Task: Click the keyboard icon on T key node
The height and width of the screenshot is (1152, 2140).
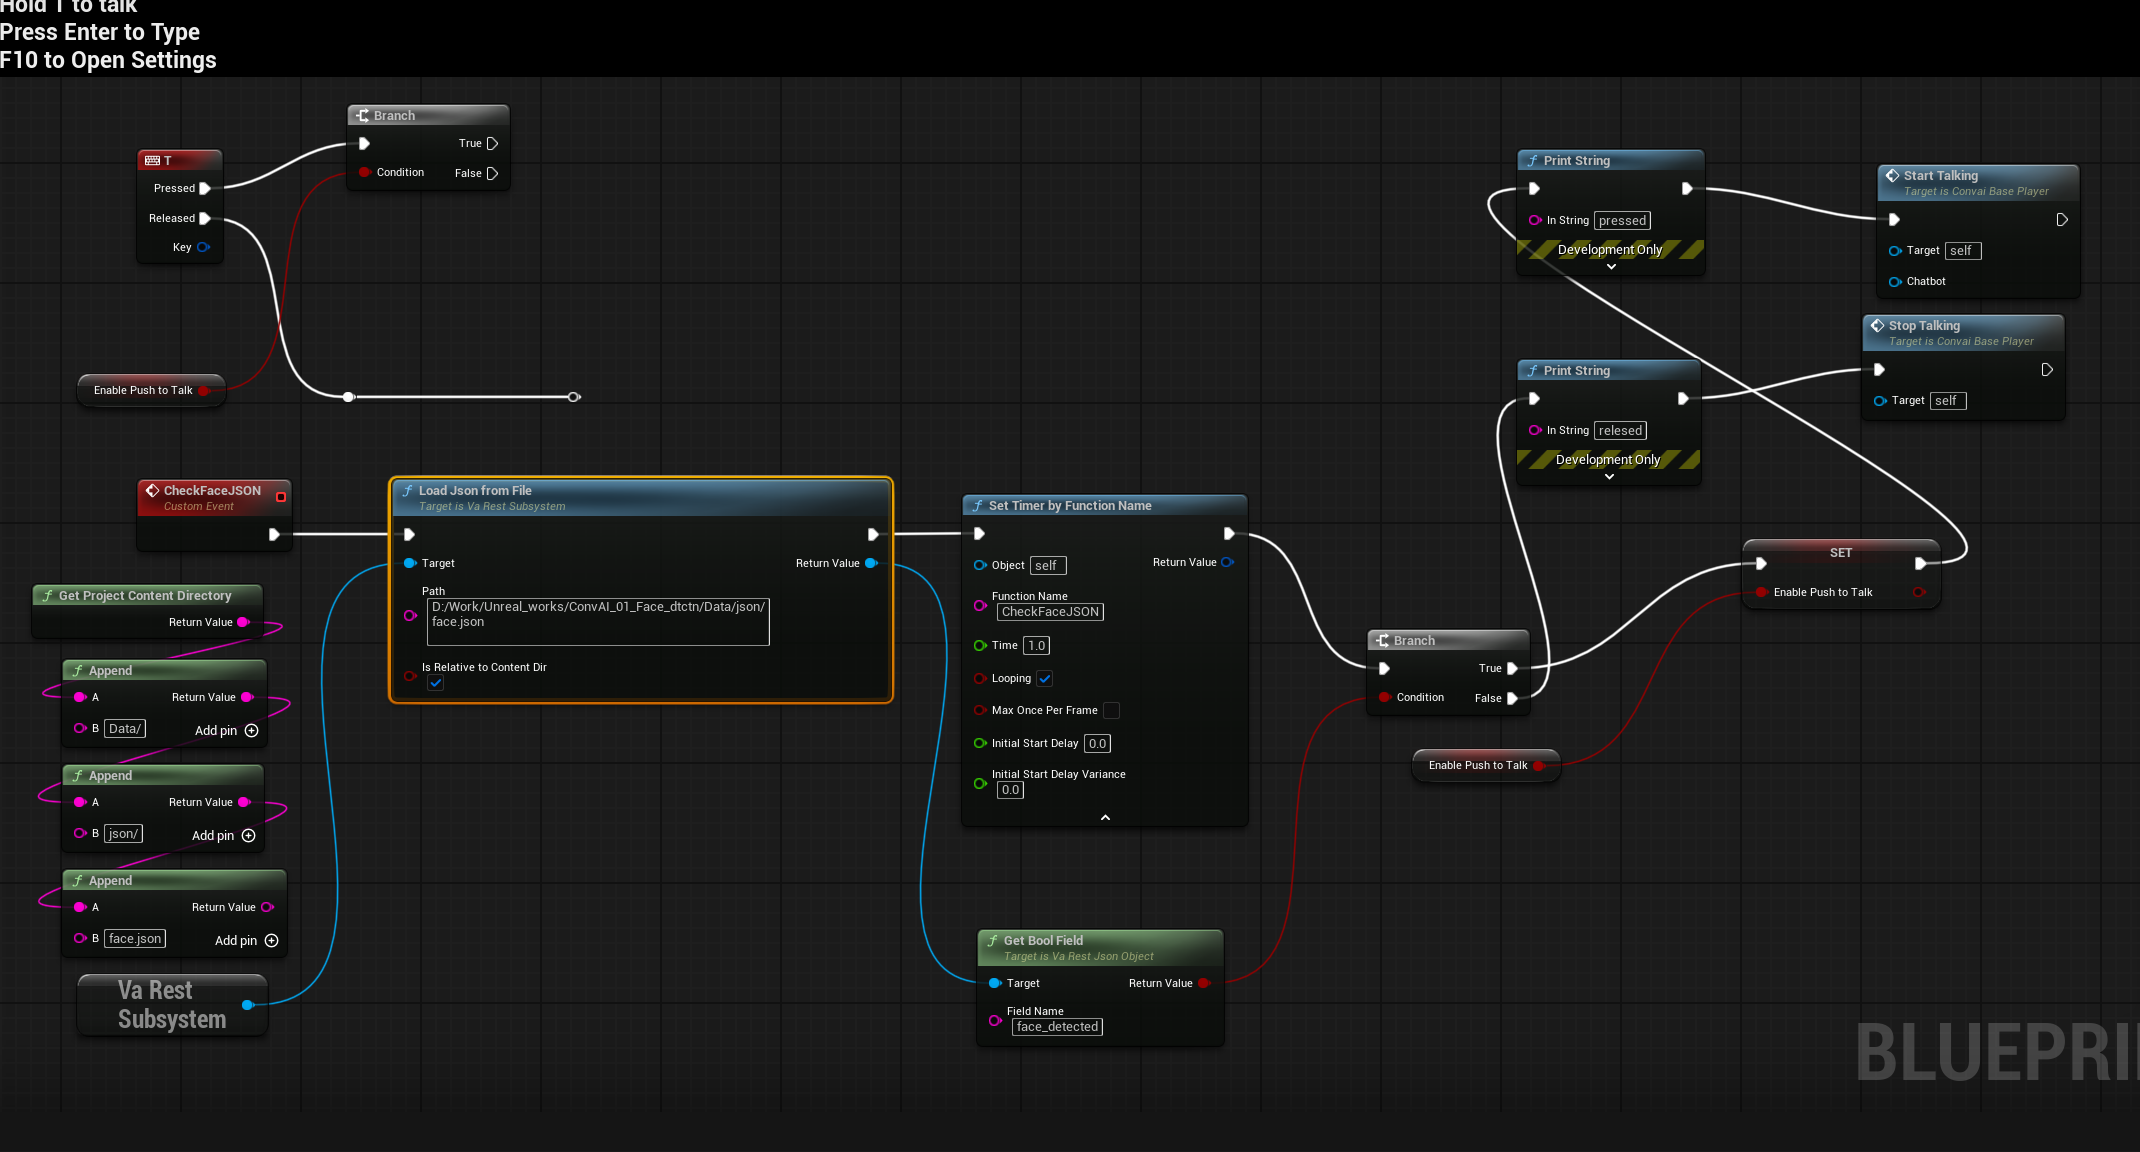Action: (x=152, y=161)
